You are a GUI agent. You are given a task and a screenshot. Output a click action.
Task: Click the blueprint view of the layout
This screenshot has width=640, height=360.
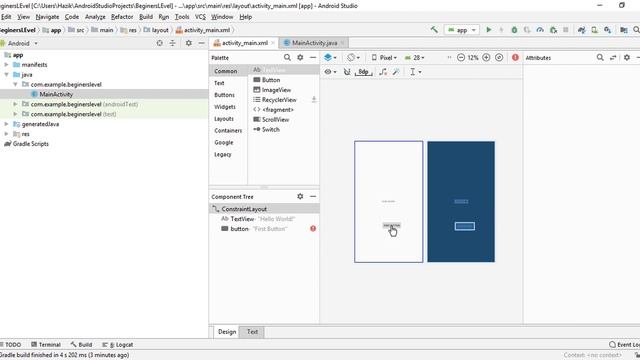461,202
